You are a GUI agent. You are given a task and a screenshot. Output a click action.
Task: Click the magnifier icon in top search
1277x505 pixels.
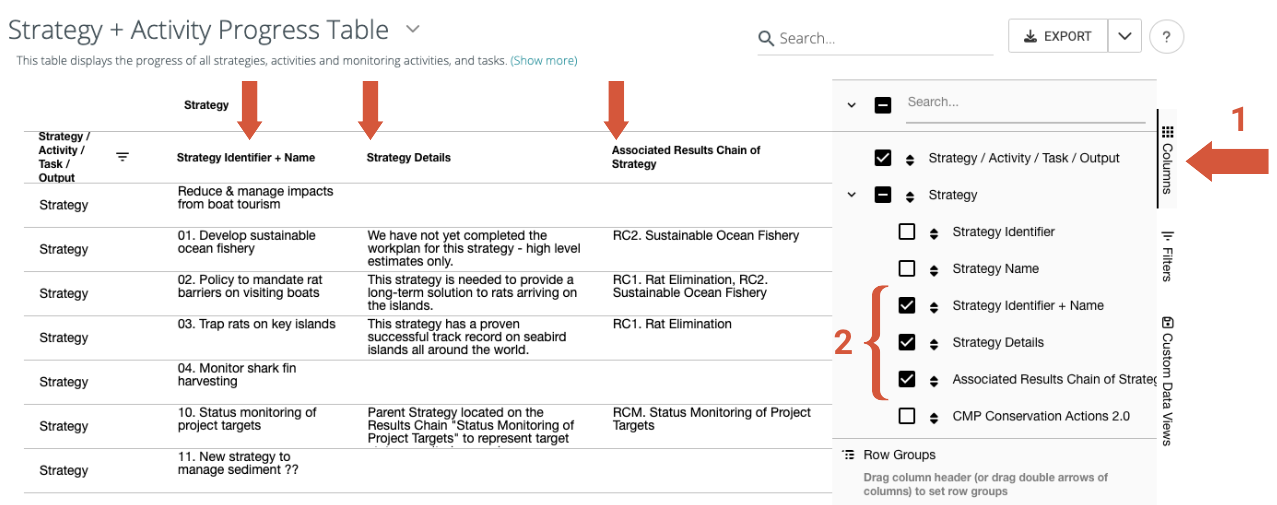[766, 38]
